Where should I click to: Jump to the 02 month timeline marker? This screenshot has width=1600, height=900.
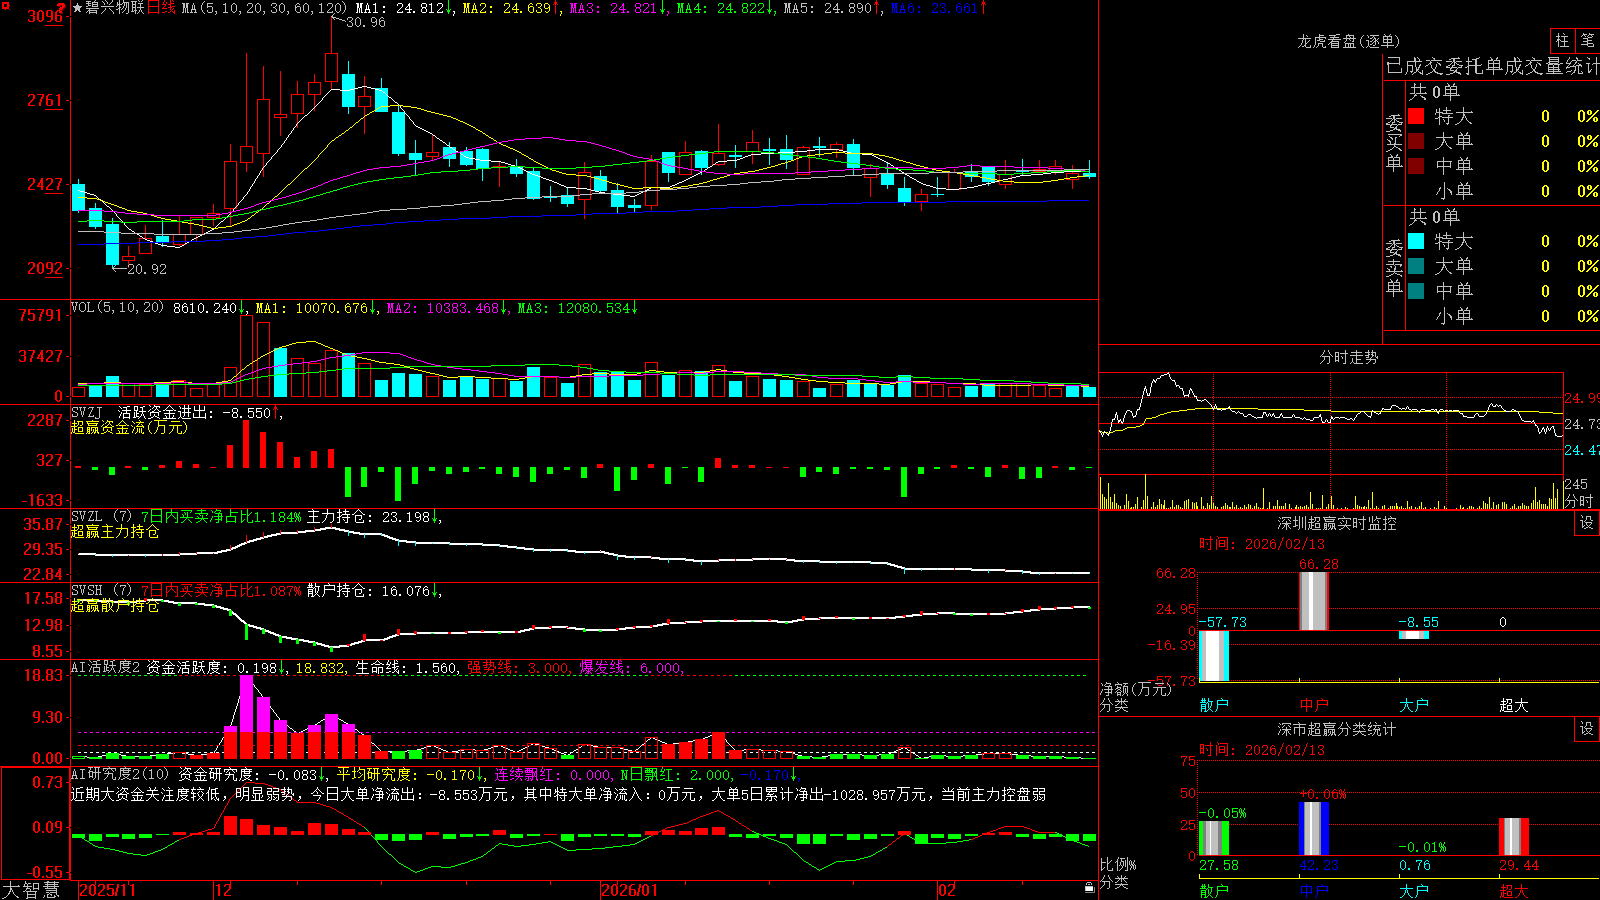[x=947, y=890]
